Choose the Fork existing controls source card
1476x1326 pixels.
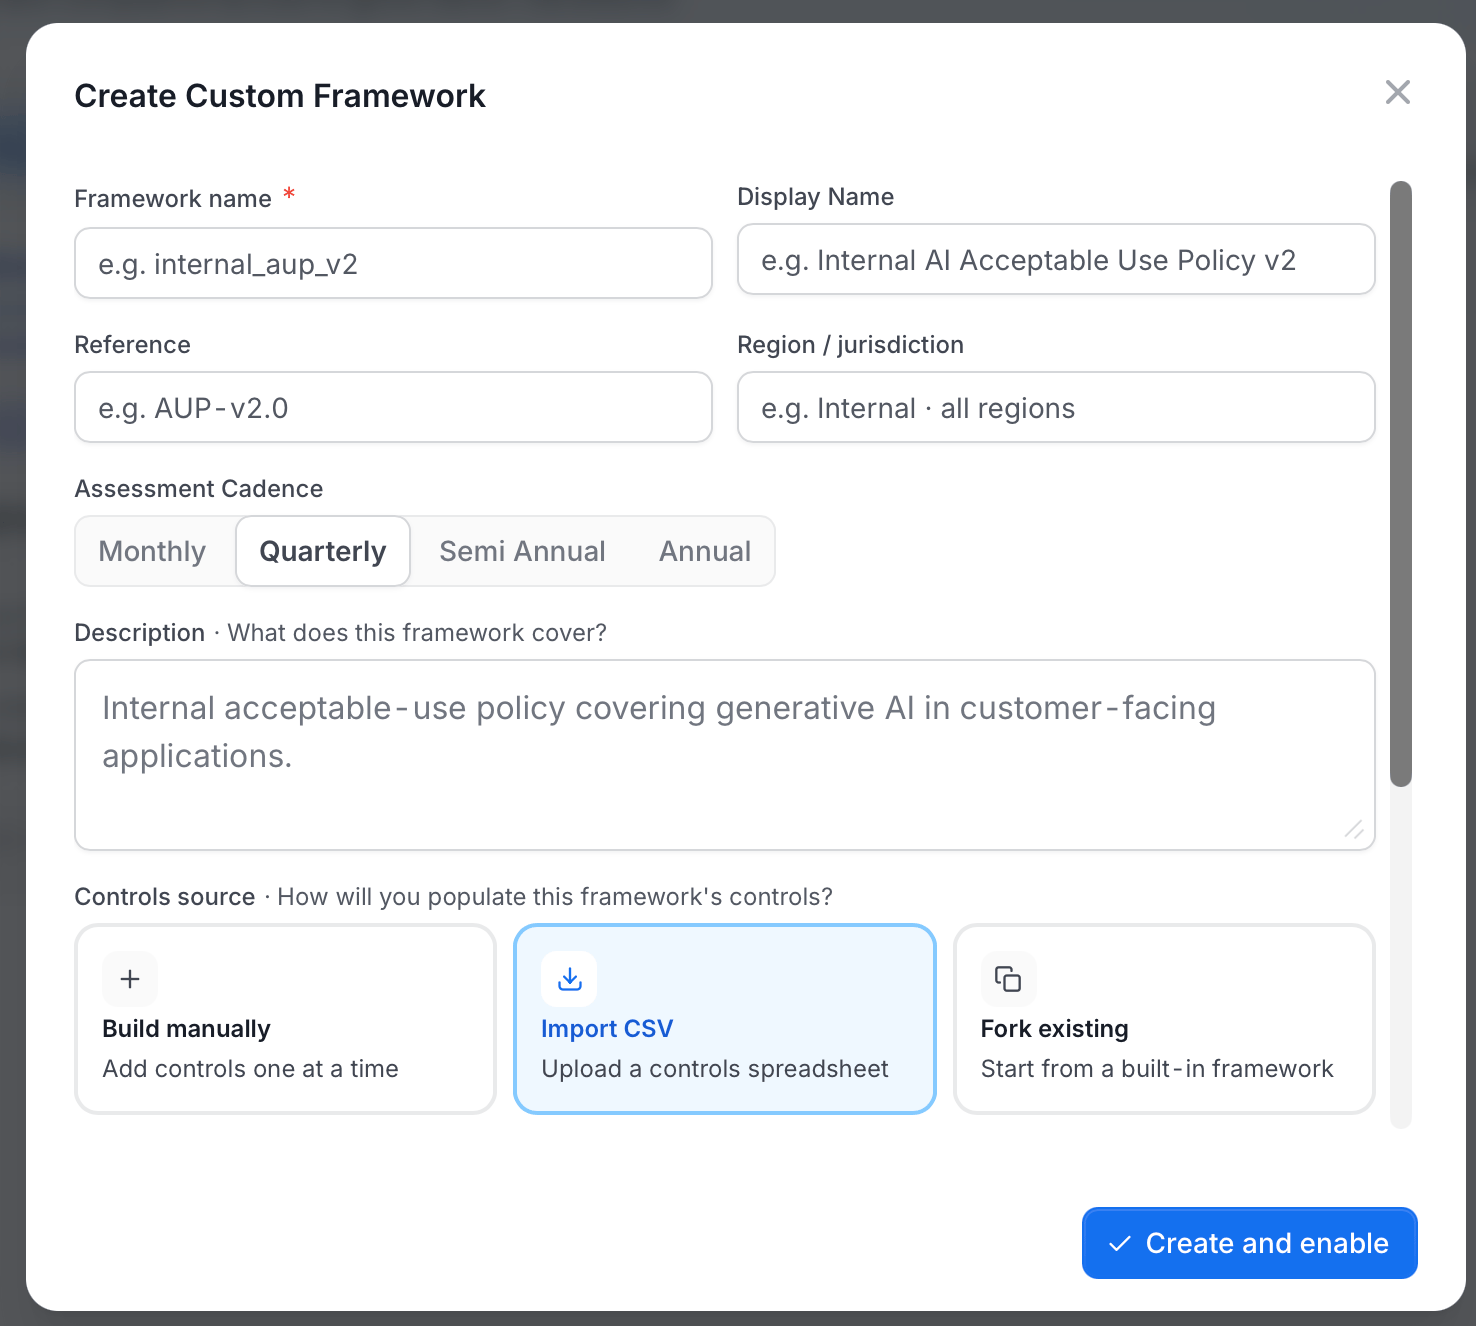tap(1164, 1018)
